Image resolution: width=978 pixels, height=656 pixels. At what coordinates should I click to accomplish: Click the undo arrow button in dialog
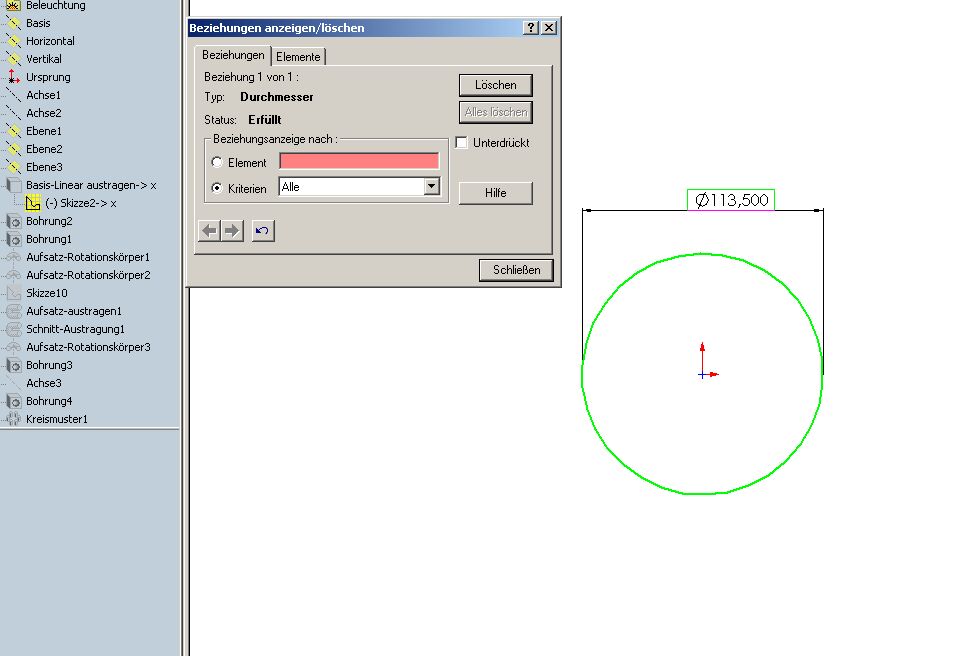pos(263,231)
